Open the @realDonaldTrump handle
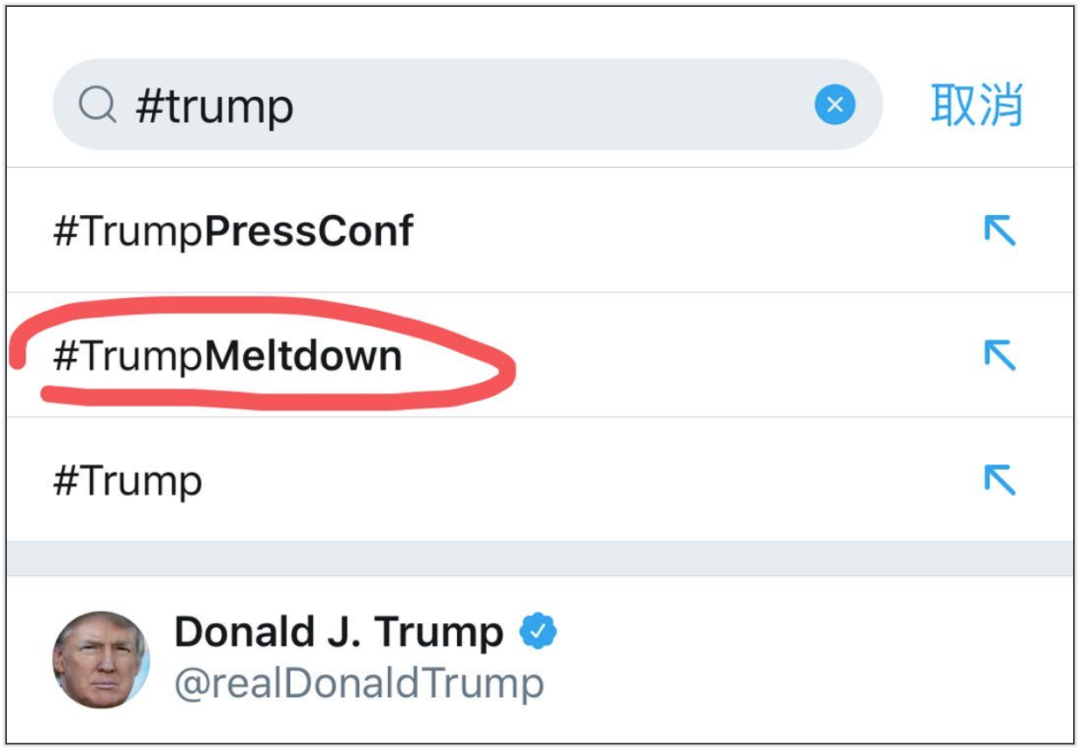The height and width of the screenshot is (748, 1080). pyautogui.click(x=359, y=683)
